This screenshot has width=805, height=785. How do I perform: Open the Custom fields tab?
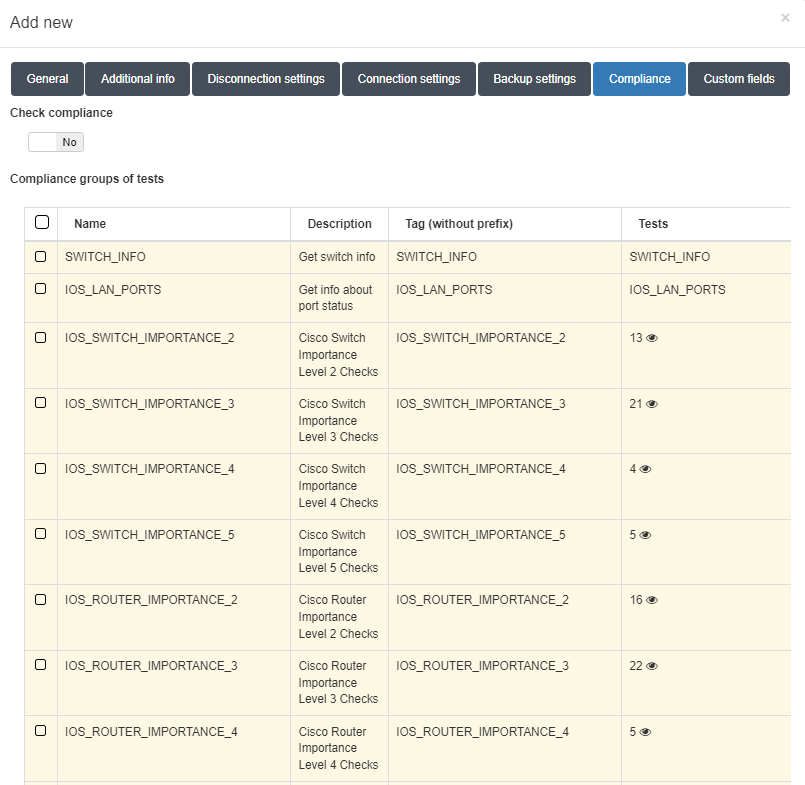739,79
